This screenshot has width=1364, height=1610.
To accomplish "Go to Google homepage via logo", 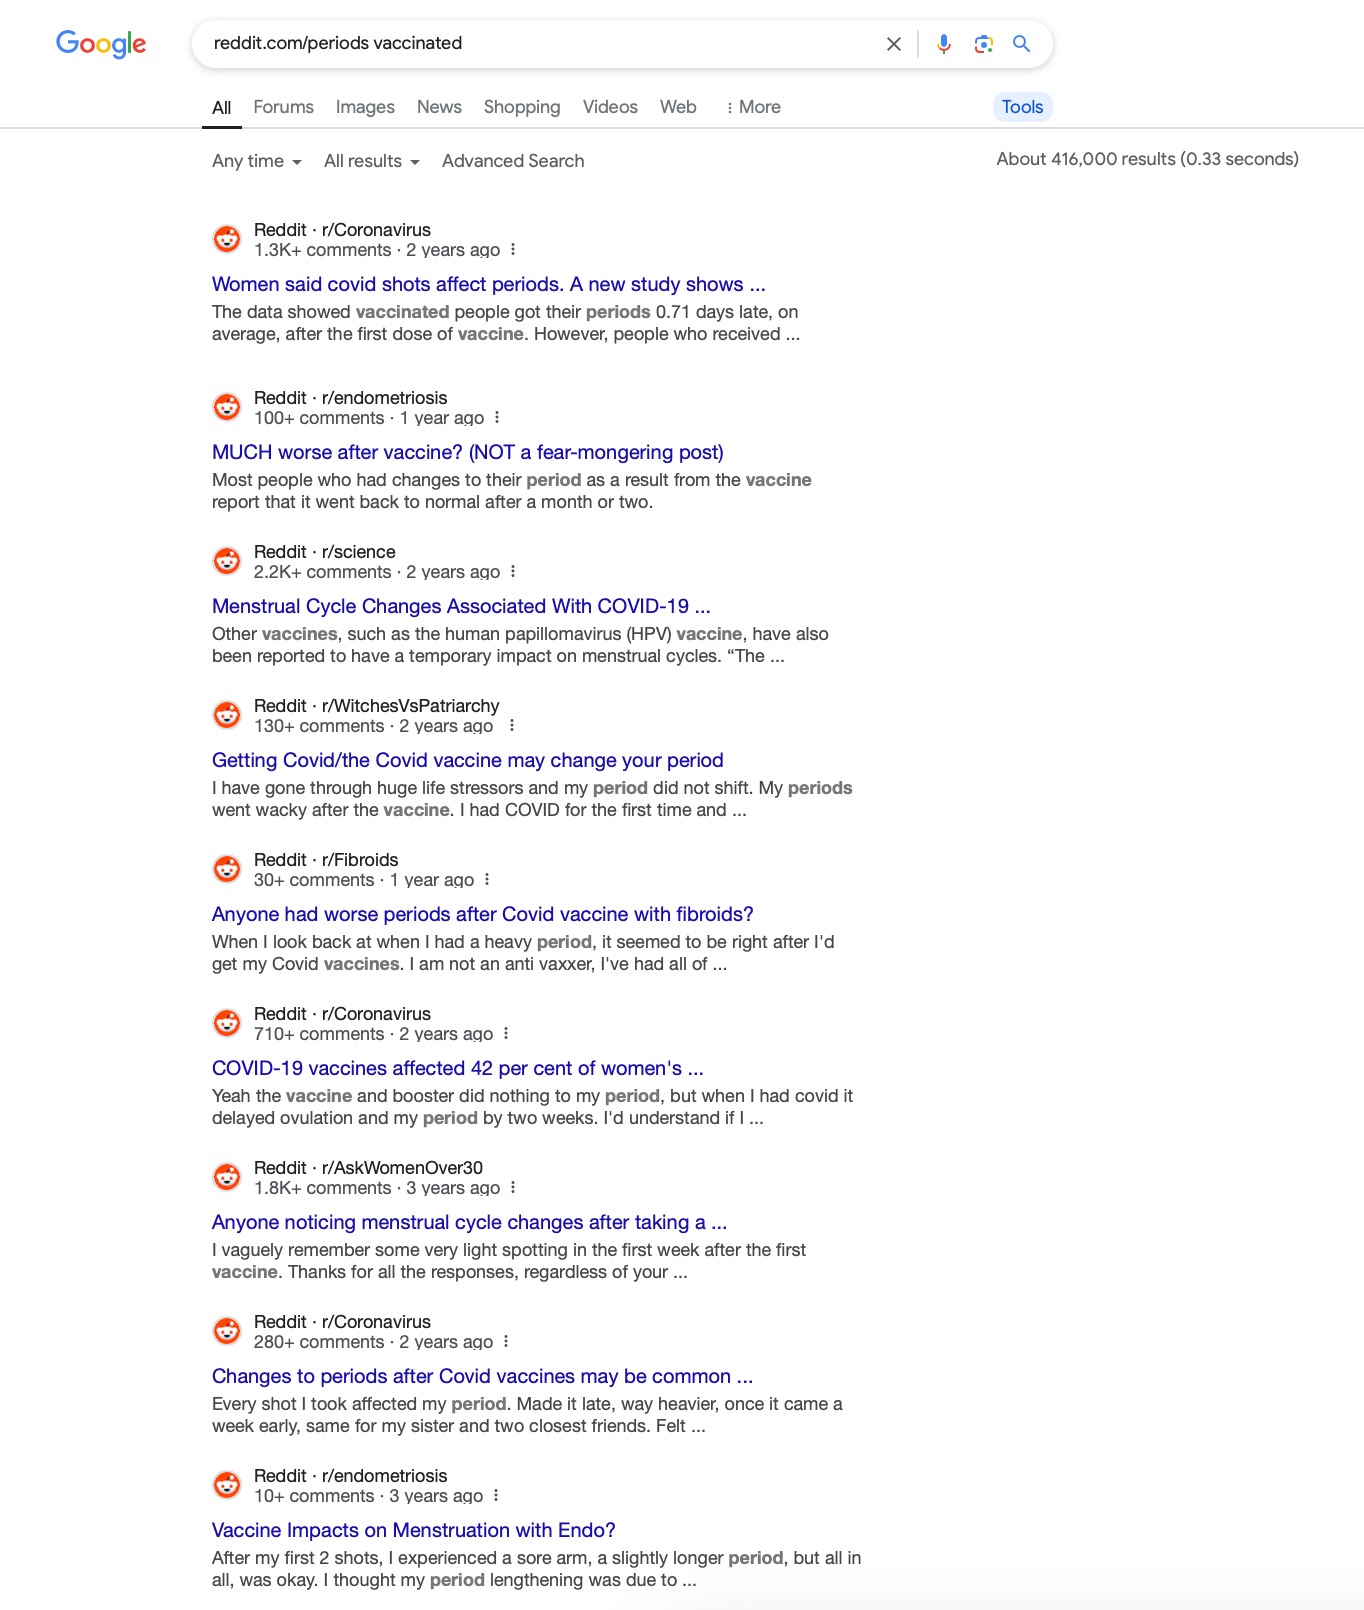I will (x=101, y=44).
